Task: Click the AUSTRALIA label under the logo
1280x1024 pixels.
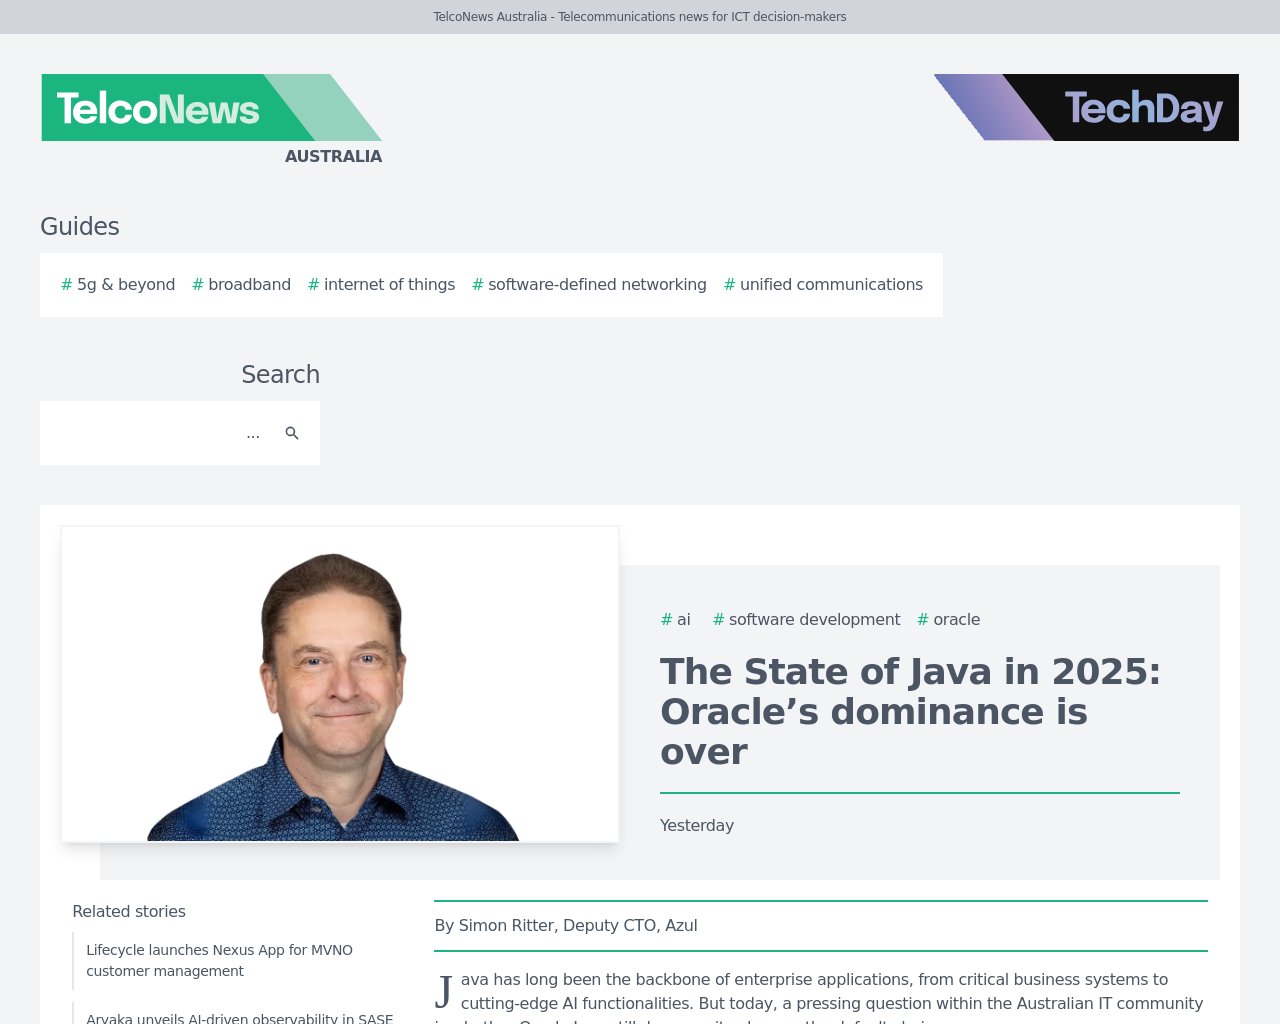Action: [333, 156]
